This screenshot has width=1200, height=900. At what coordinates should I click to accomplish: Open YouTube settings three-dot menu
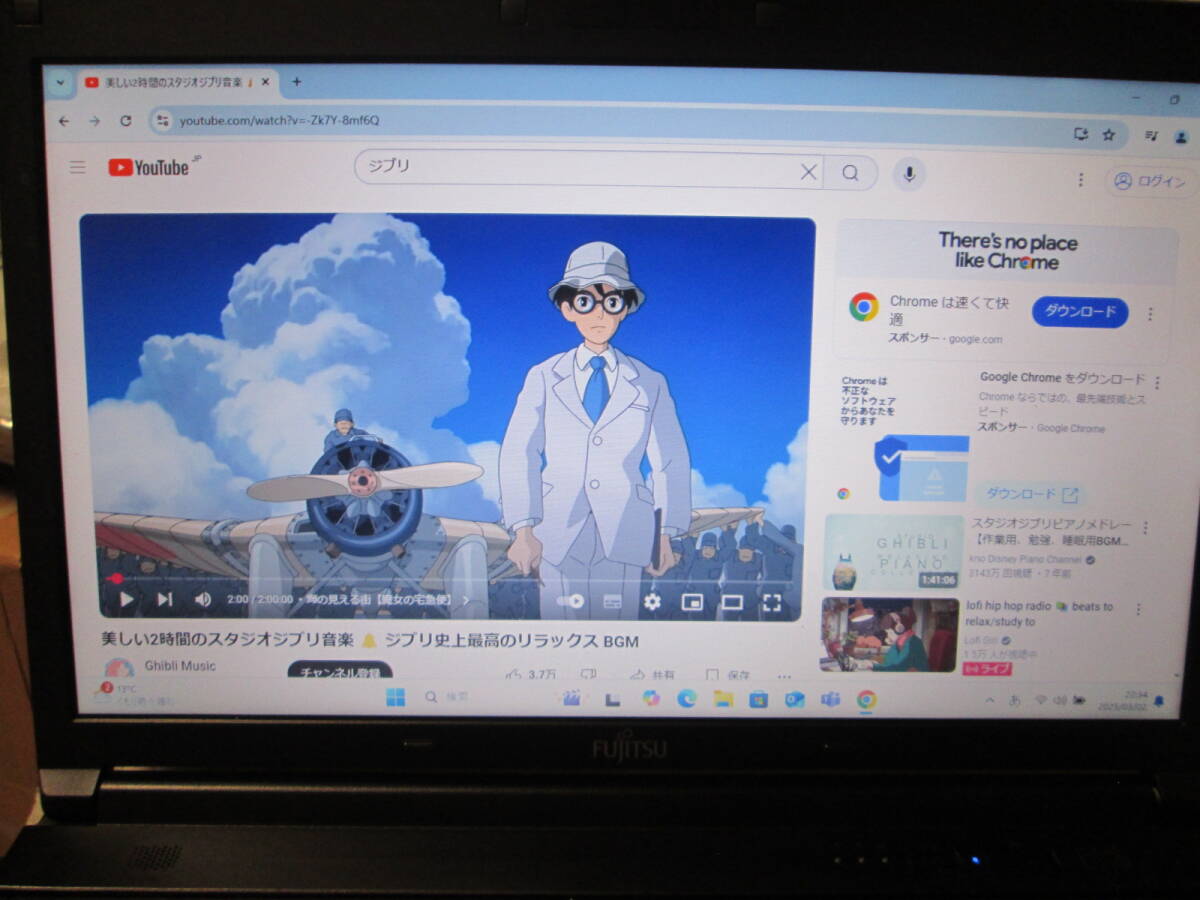coord(1080,179)
